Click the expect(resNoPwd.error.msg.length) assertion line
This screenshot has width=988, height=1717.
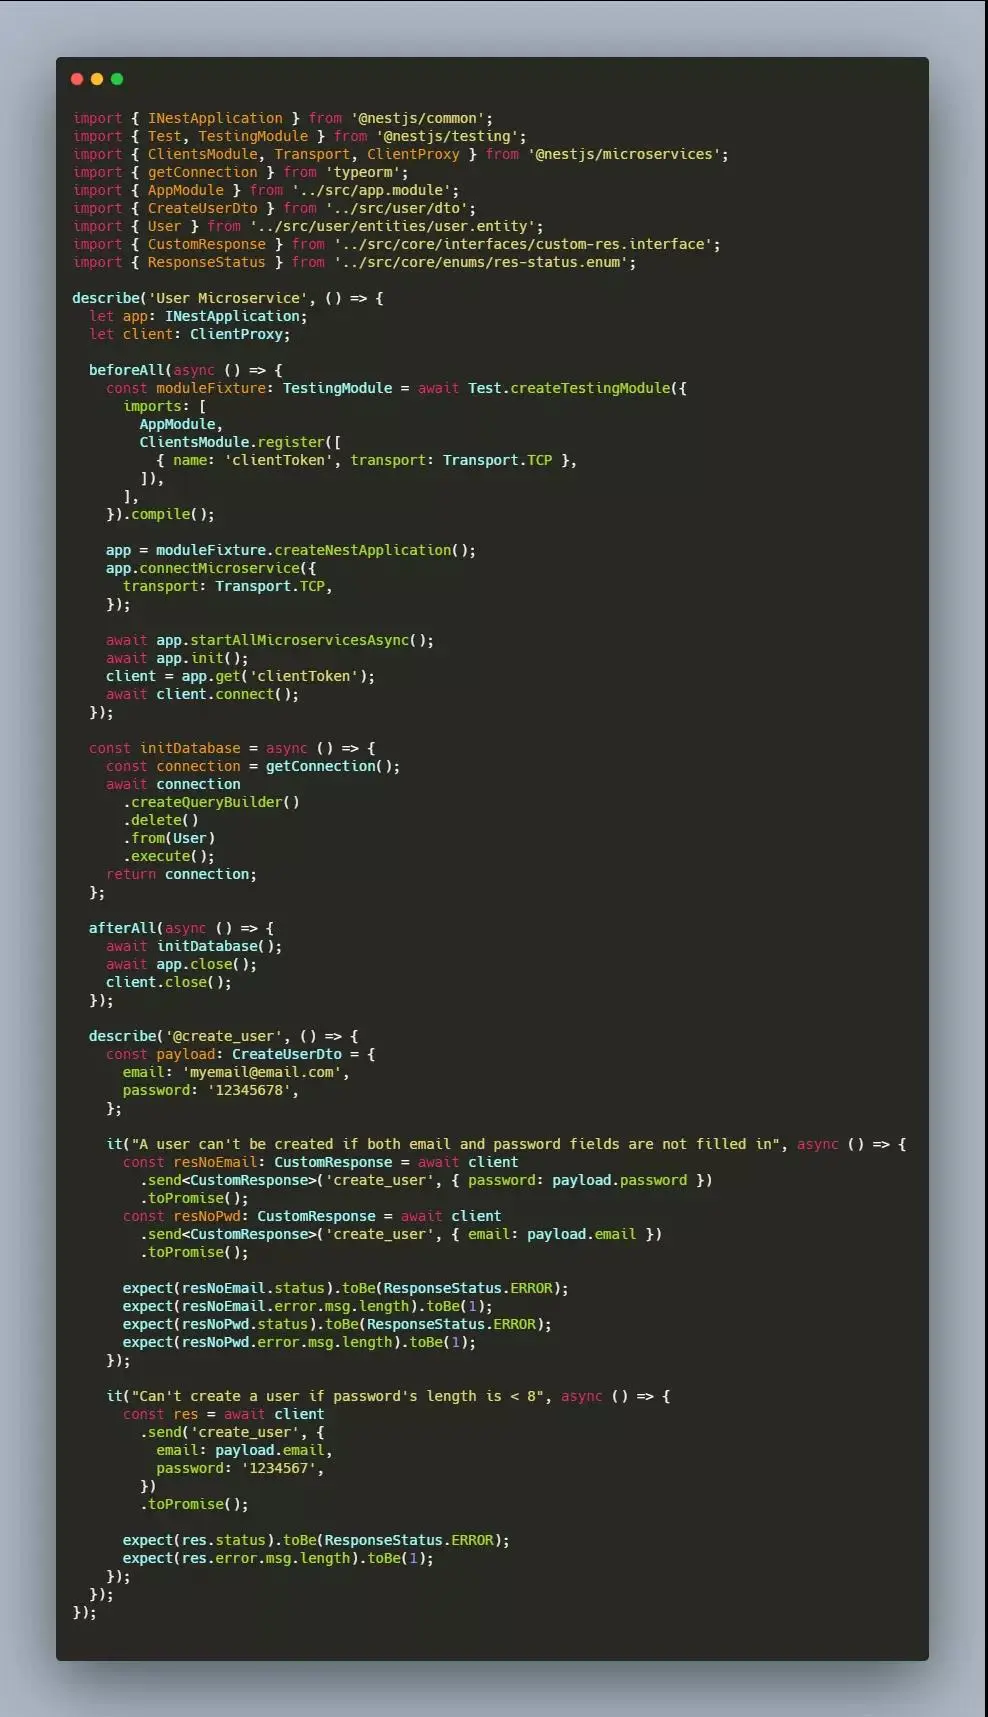point(299,1342)
